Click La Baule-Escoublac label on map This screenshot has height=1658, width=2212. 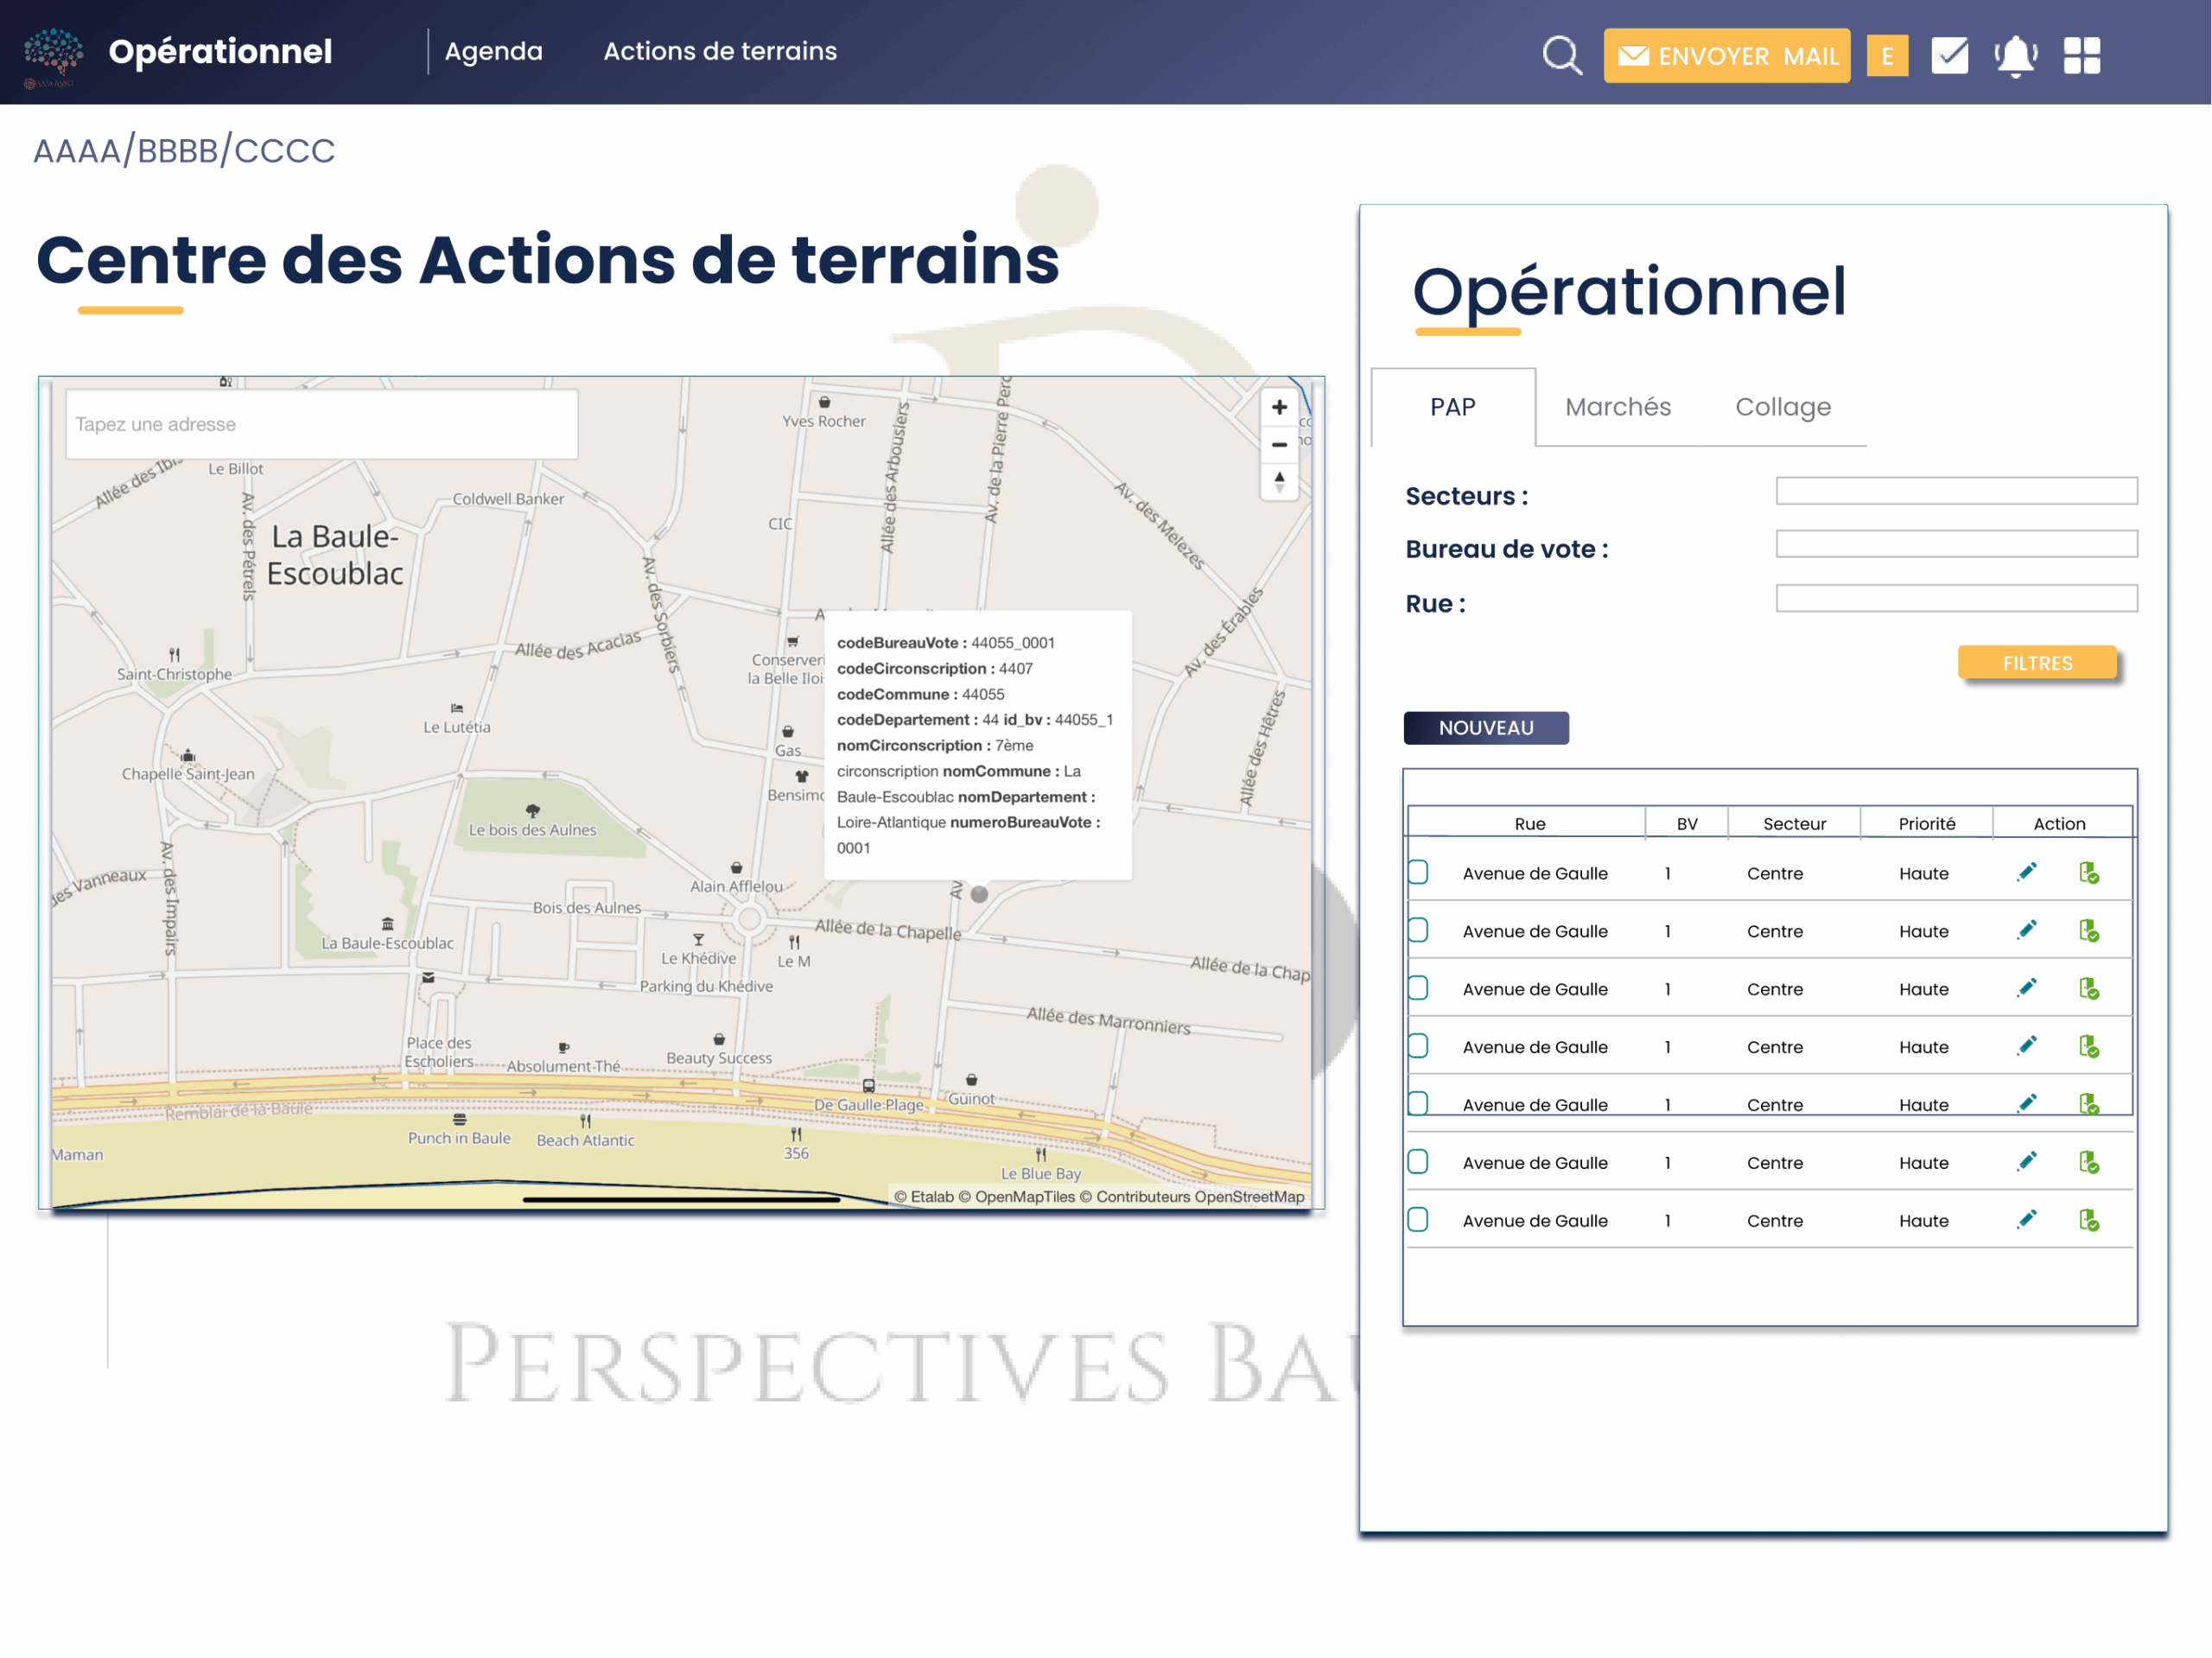point(335,555)
